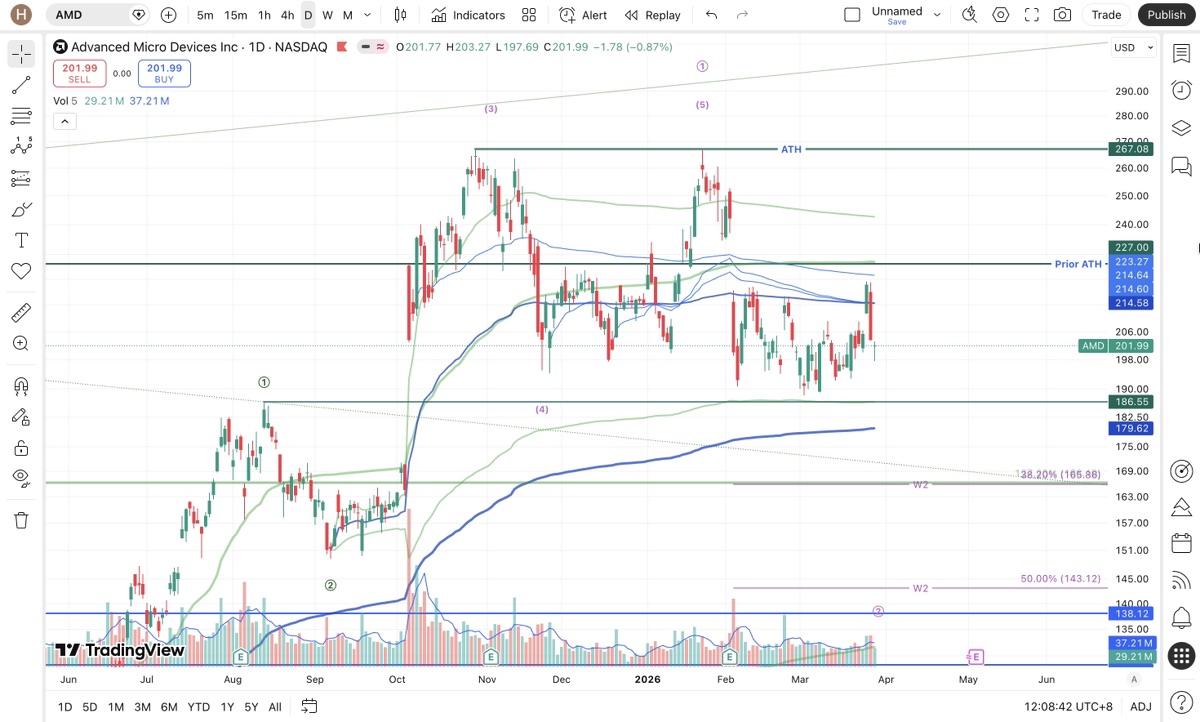Open the chart patterns tool
Image resolution: width=1200 pixels, height=722 pixels.
click(x=21, y=147)
